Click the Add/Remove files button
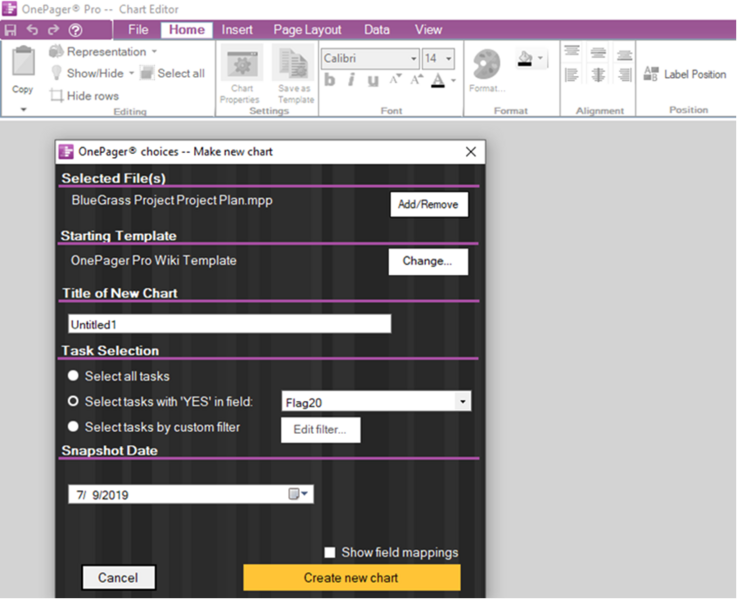Screen dimensions: 737x599 (429, 205)
